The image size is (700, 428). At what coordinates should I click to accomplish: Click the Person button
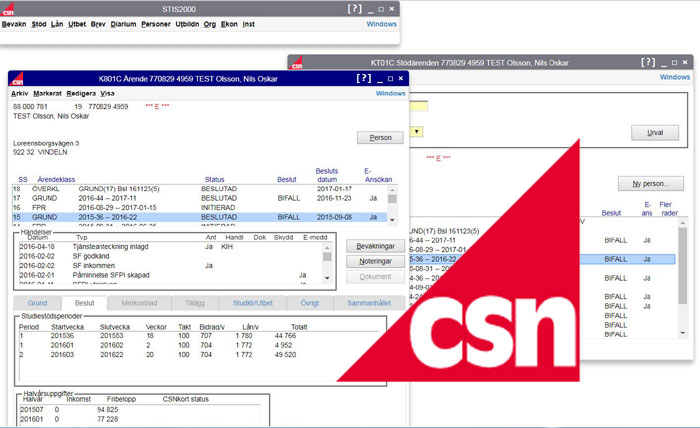tap(380, 137)
